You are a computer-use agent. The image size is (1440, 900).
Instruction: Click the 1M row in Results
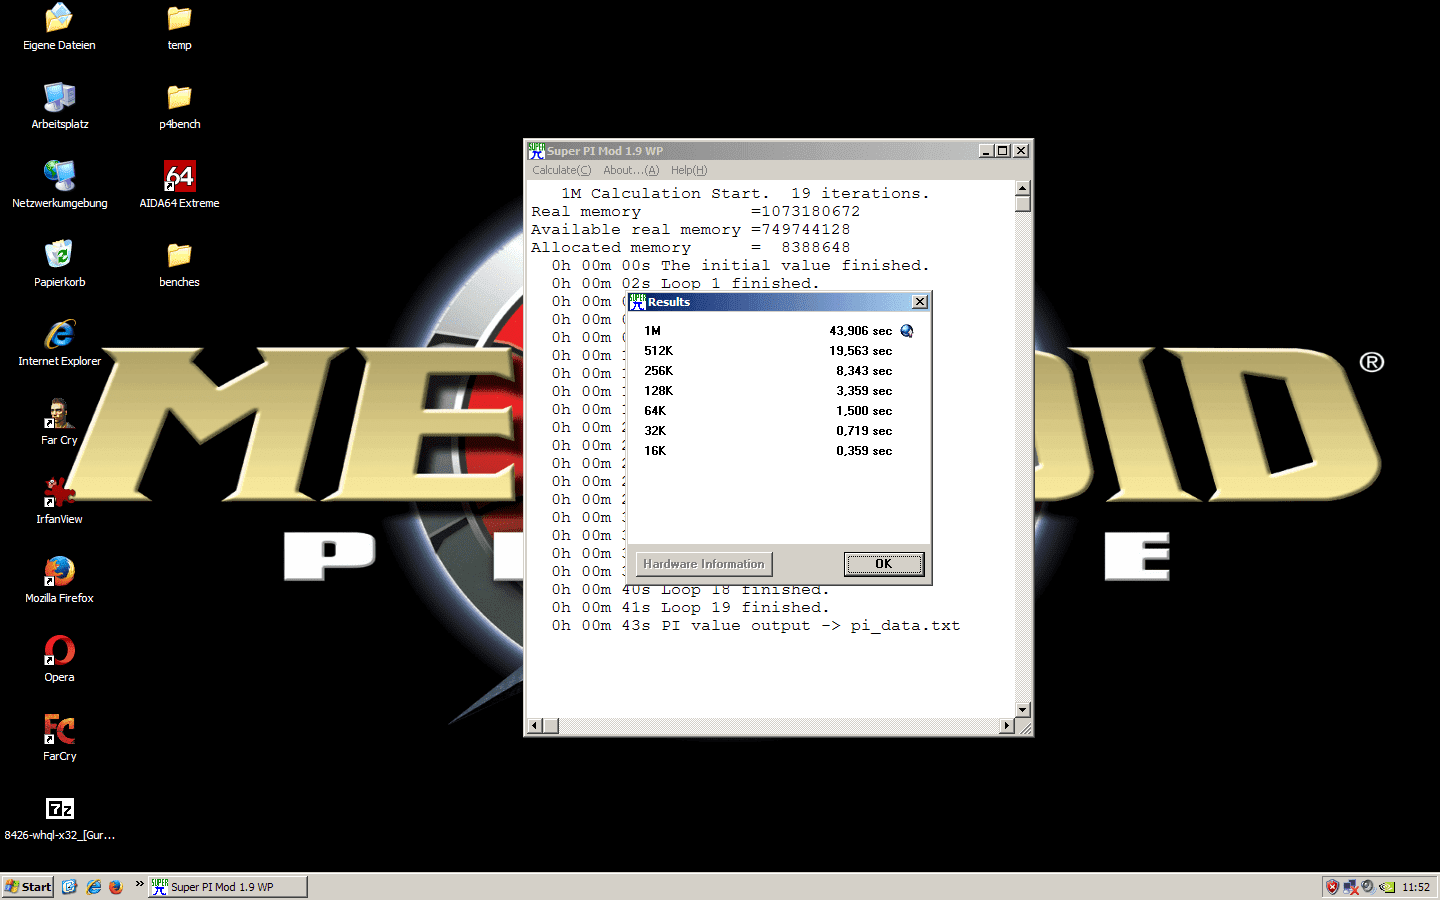click(778, 331)
